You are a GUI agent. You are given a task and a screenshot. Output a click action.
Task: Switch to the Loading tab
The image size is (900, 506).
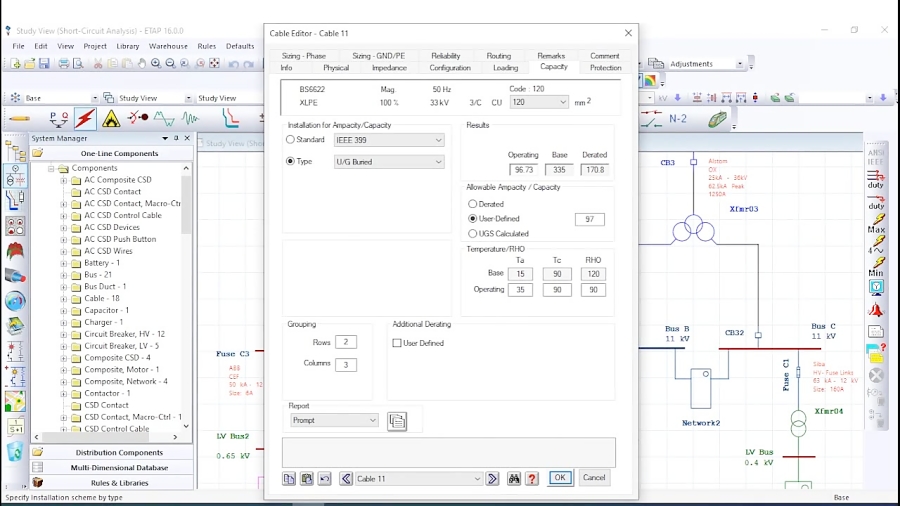tap(506, 68)
